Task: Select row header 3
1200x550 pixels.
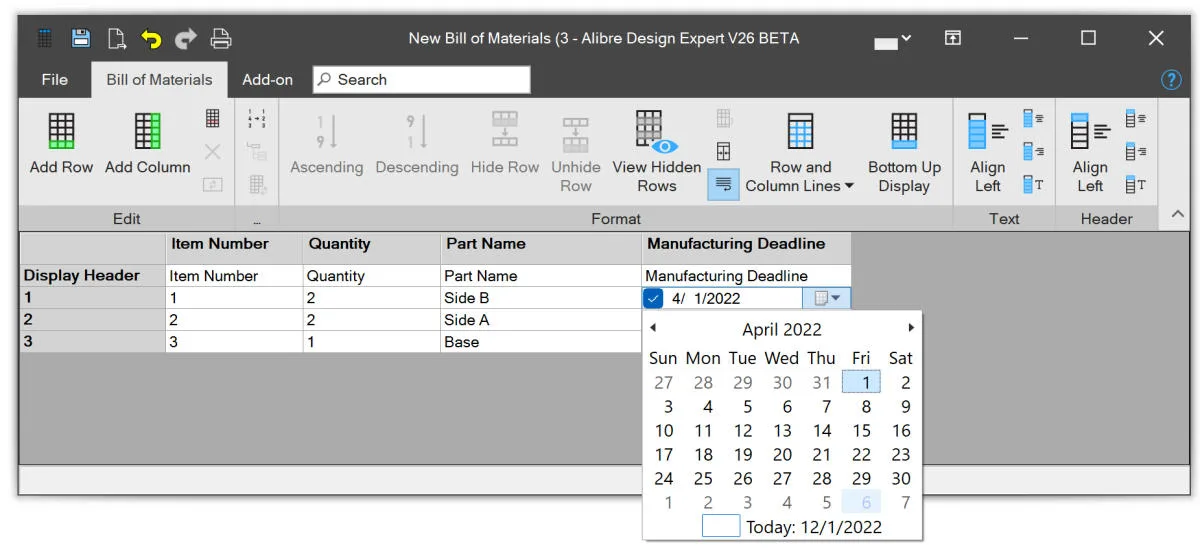Action: click(x=93, y=342)
